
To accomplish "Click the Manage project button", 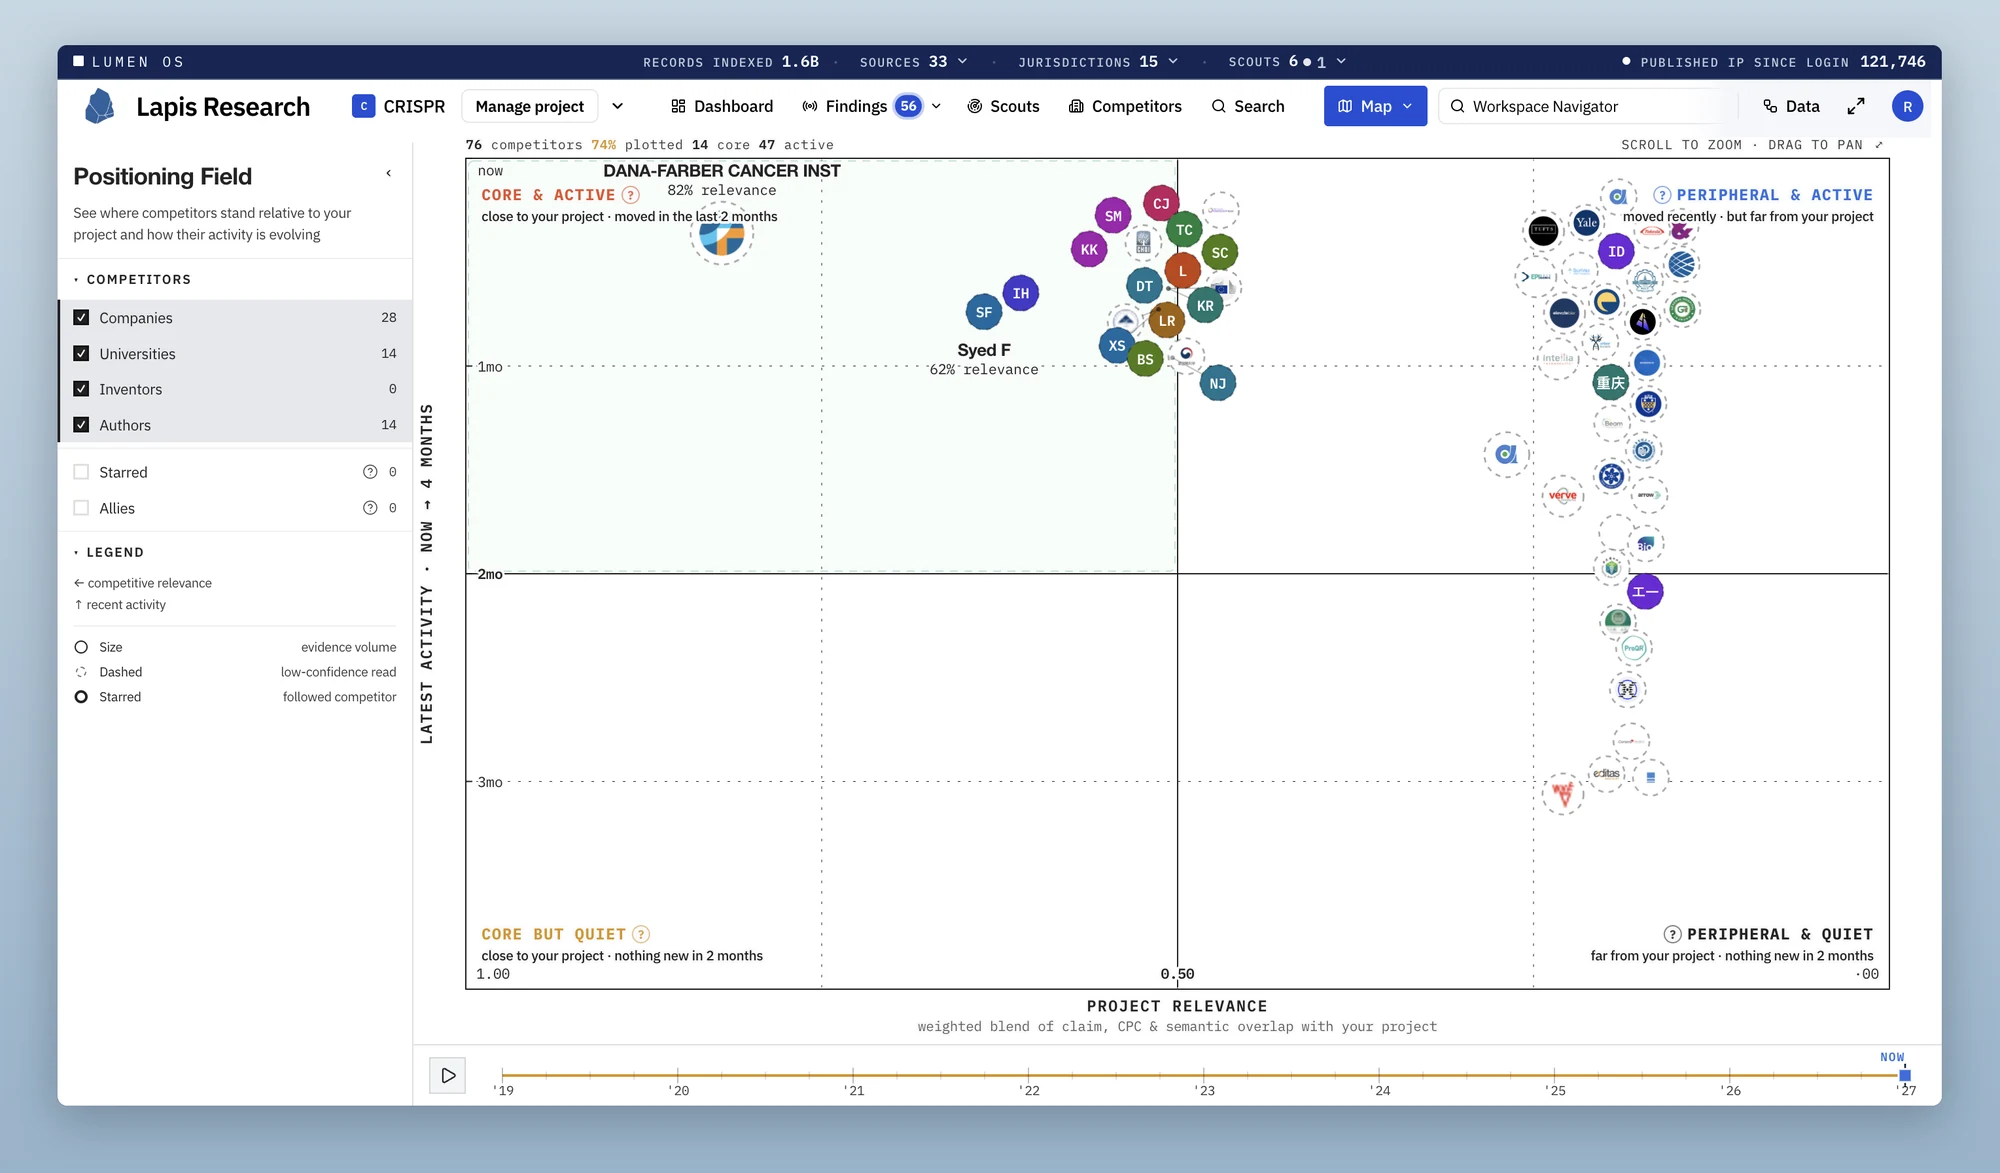I will (530, 106).
